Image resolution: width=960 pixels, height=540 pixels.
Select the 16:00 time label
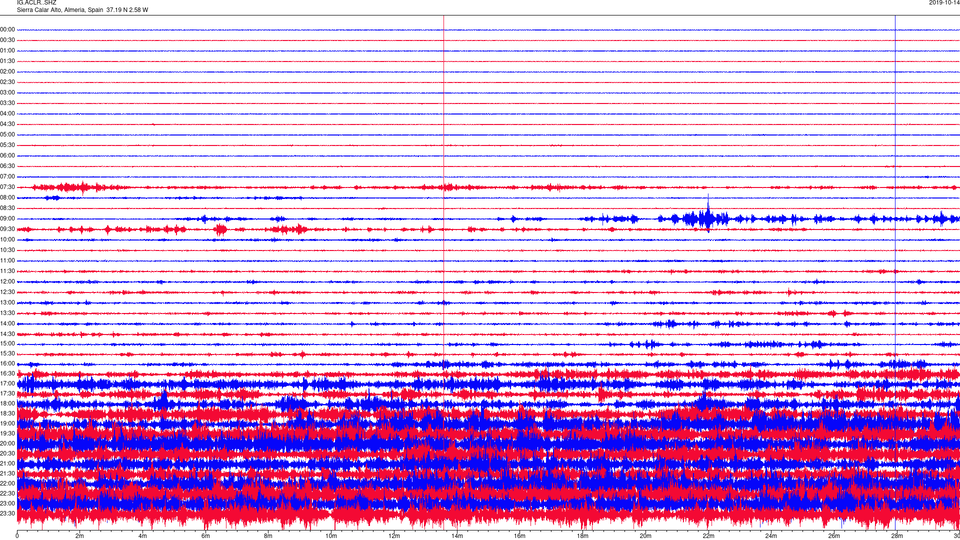[x=7, y=364]
